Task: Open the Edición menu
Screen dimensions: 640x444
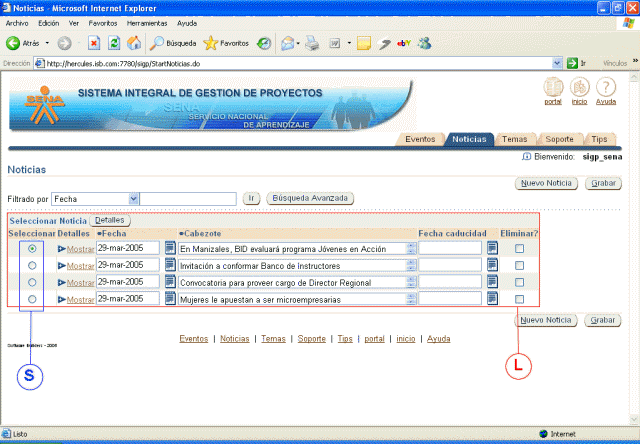Action: pyautogui.click(x=49, y=23)
